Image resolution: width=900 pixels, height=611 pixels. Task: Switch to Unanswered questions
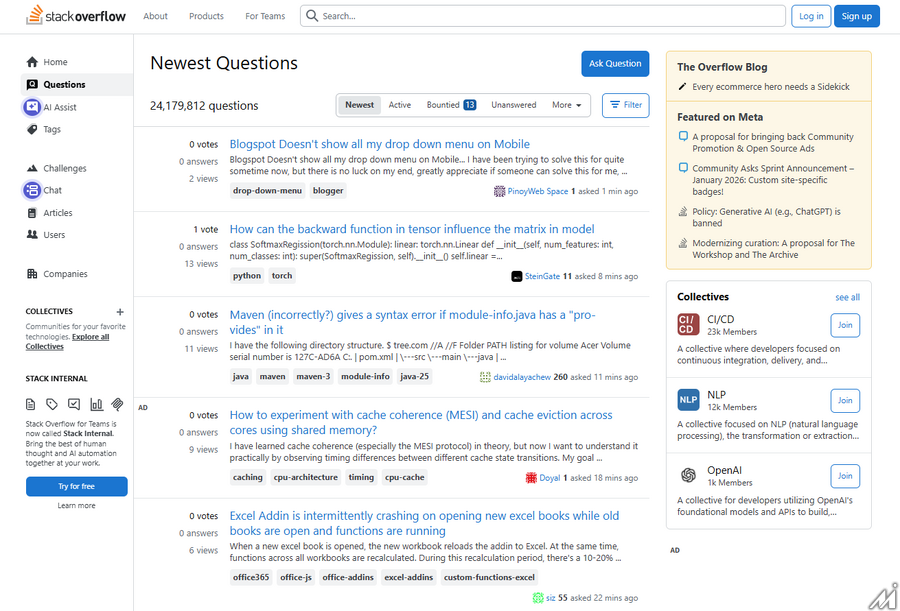(x=513, y=104)
